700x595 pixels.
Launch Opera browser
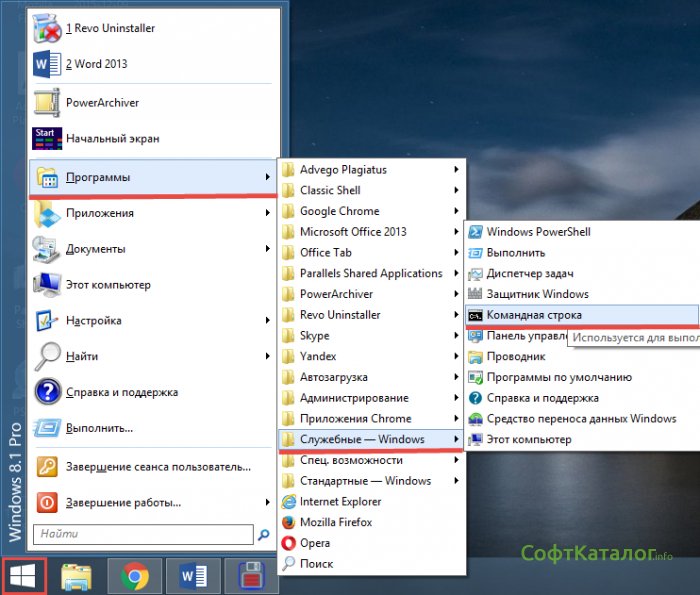coord(315,543)
